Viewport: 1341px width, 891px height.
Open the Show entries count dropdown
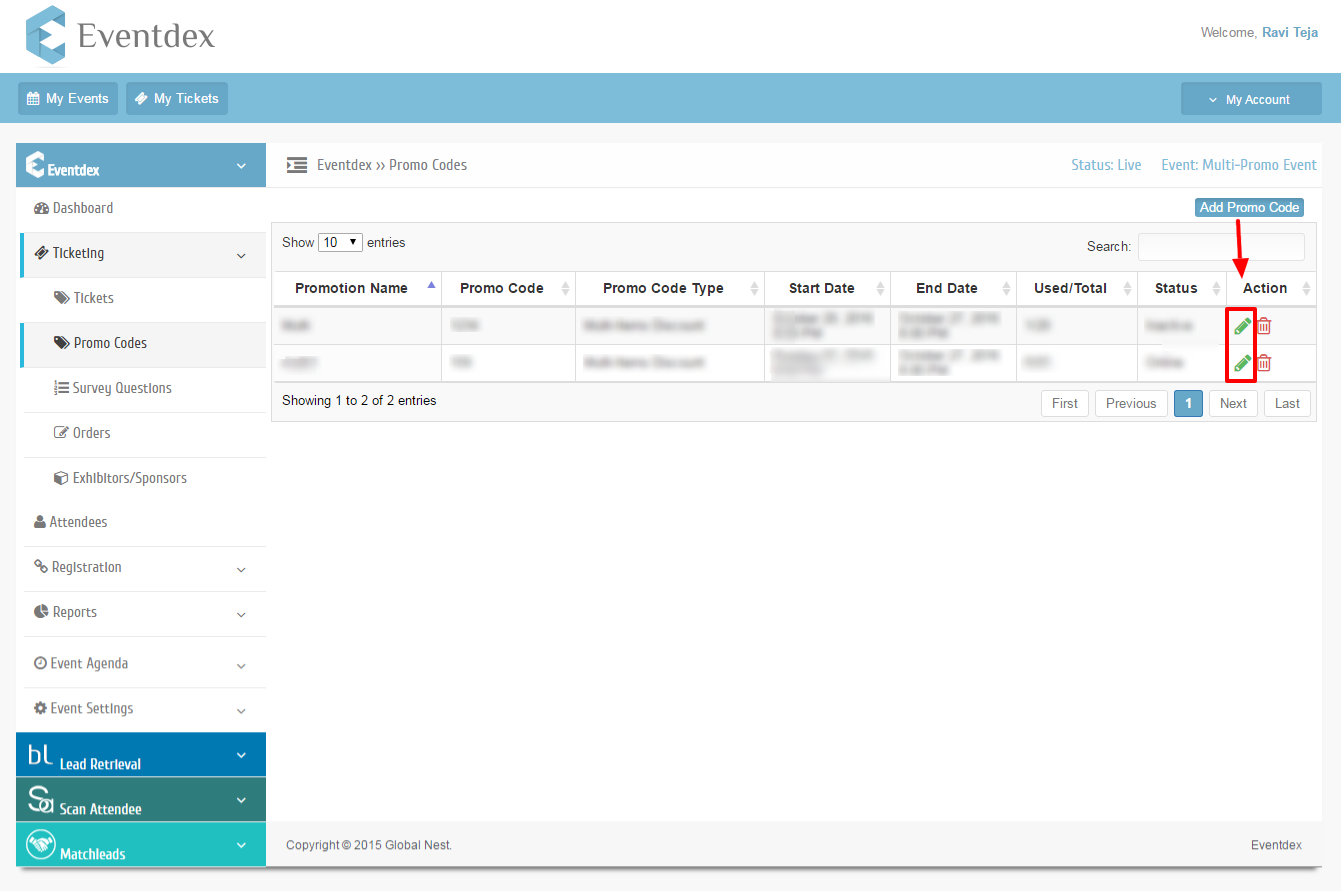tap(340, 243)
